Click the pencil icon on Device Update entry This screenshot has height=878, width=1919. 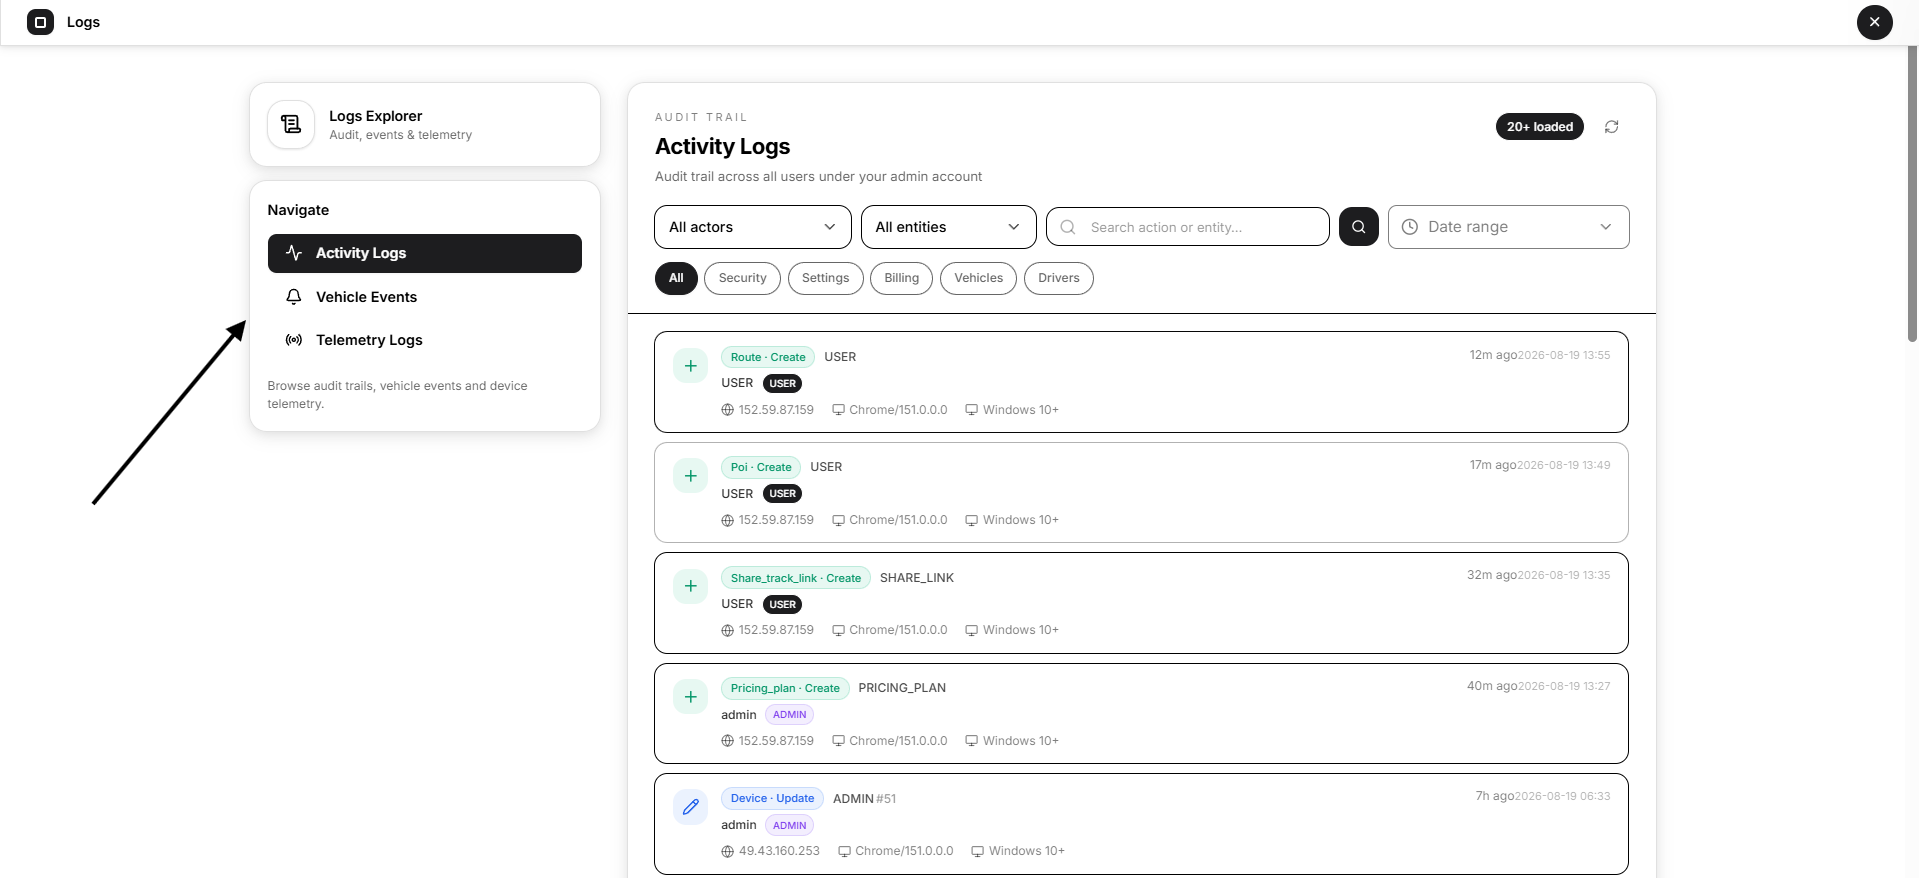coord(690,807)
